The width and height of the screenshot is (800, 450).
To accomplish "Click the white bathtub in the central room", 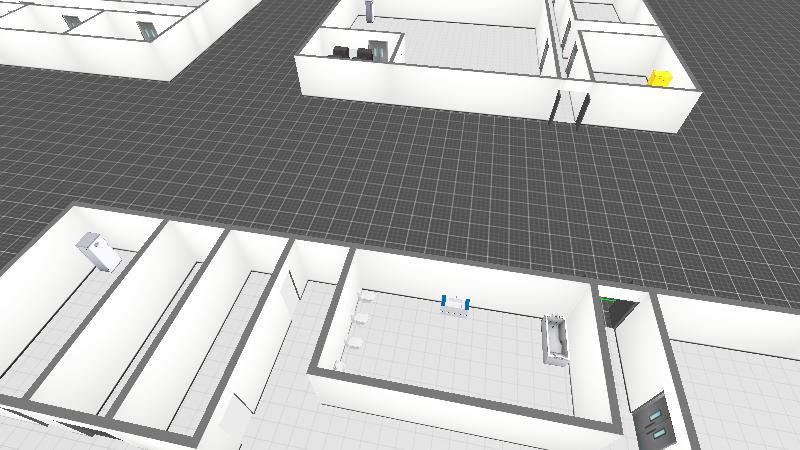I will [x=555, y=338].
